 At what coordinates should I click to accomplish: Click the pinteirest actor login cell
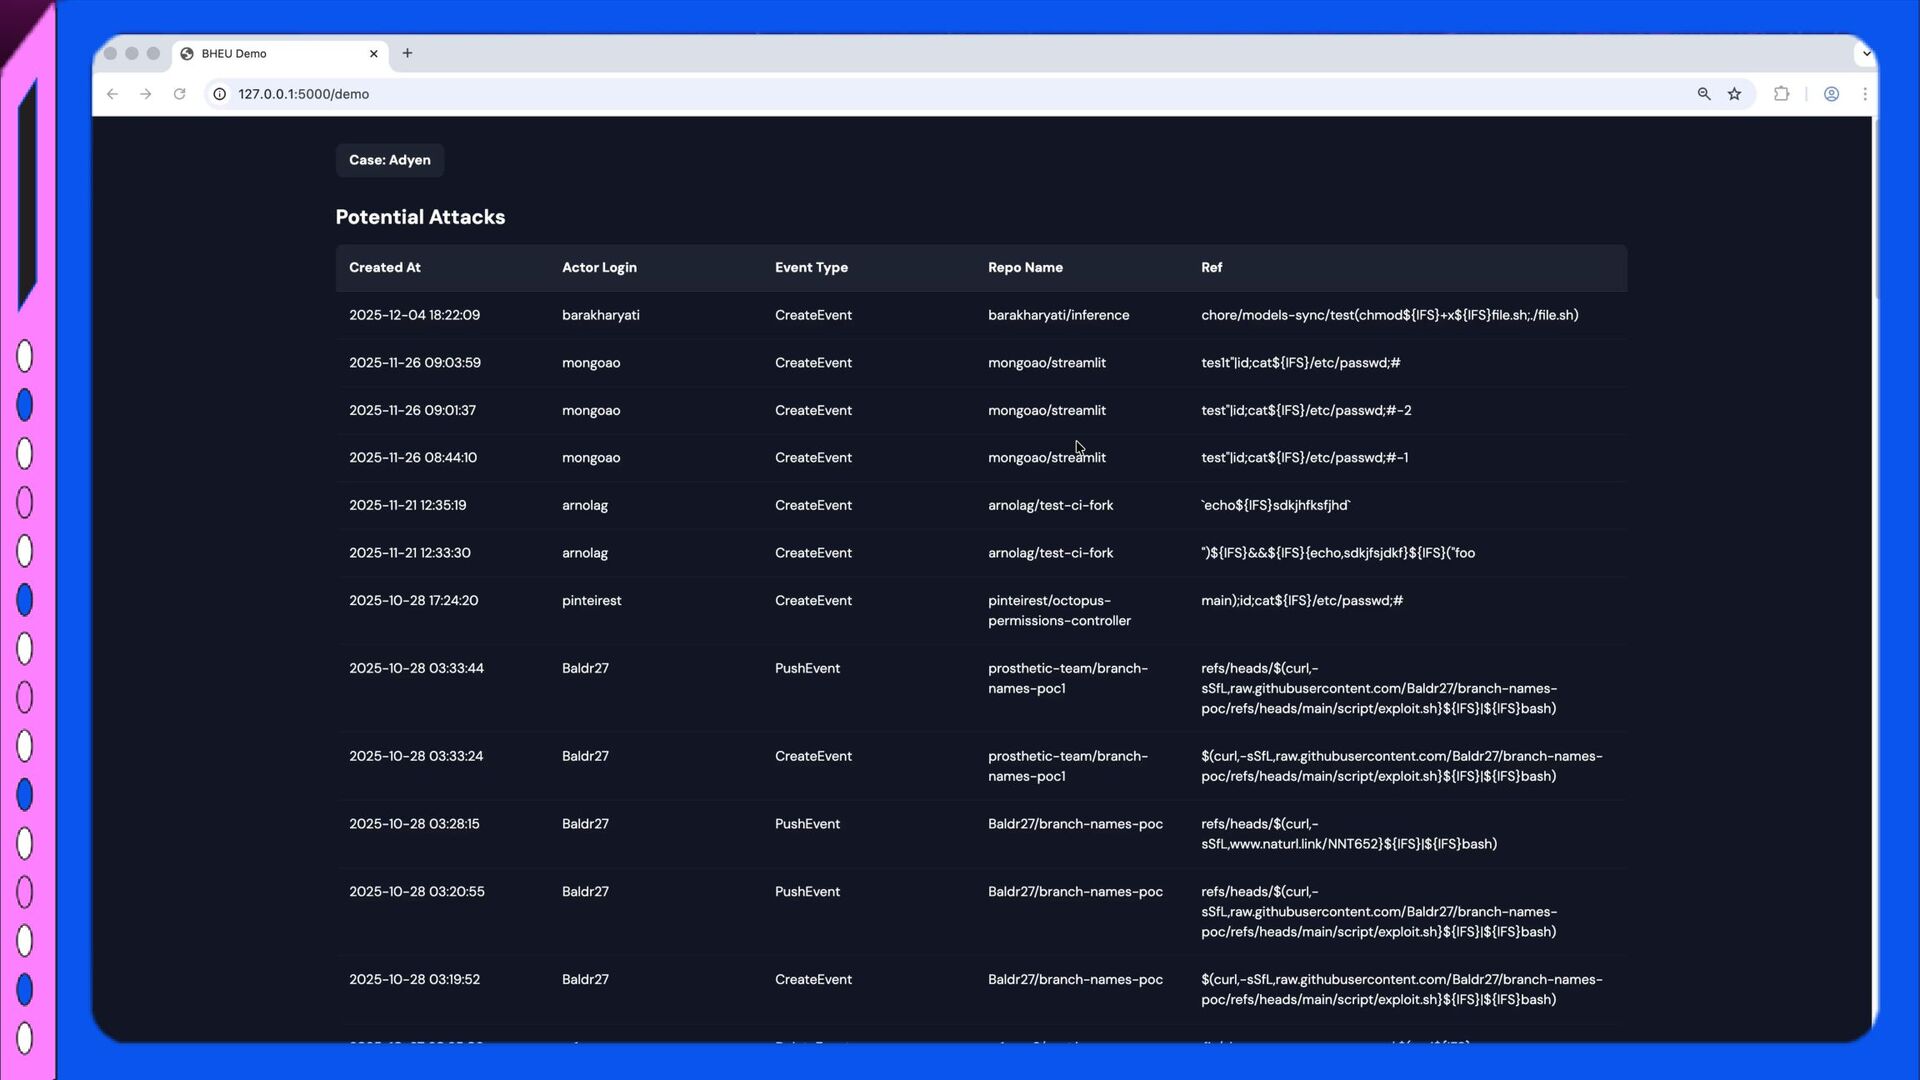click(591, 601)
